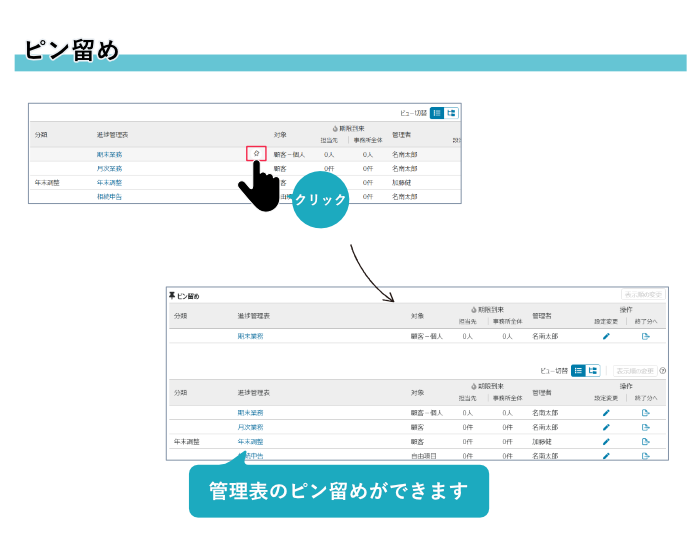
Task: Click the 進捗管理表 column header in pinned section
Action: tap(253, 316)
